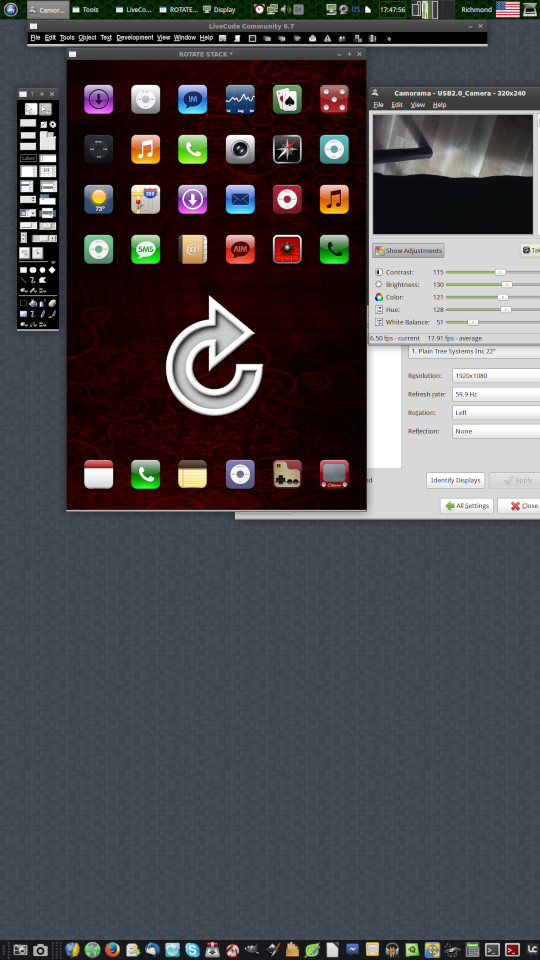This screenshot has height=960, width=540.
Task: Click the All Settings button
Action: [x=467, y=506]
